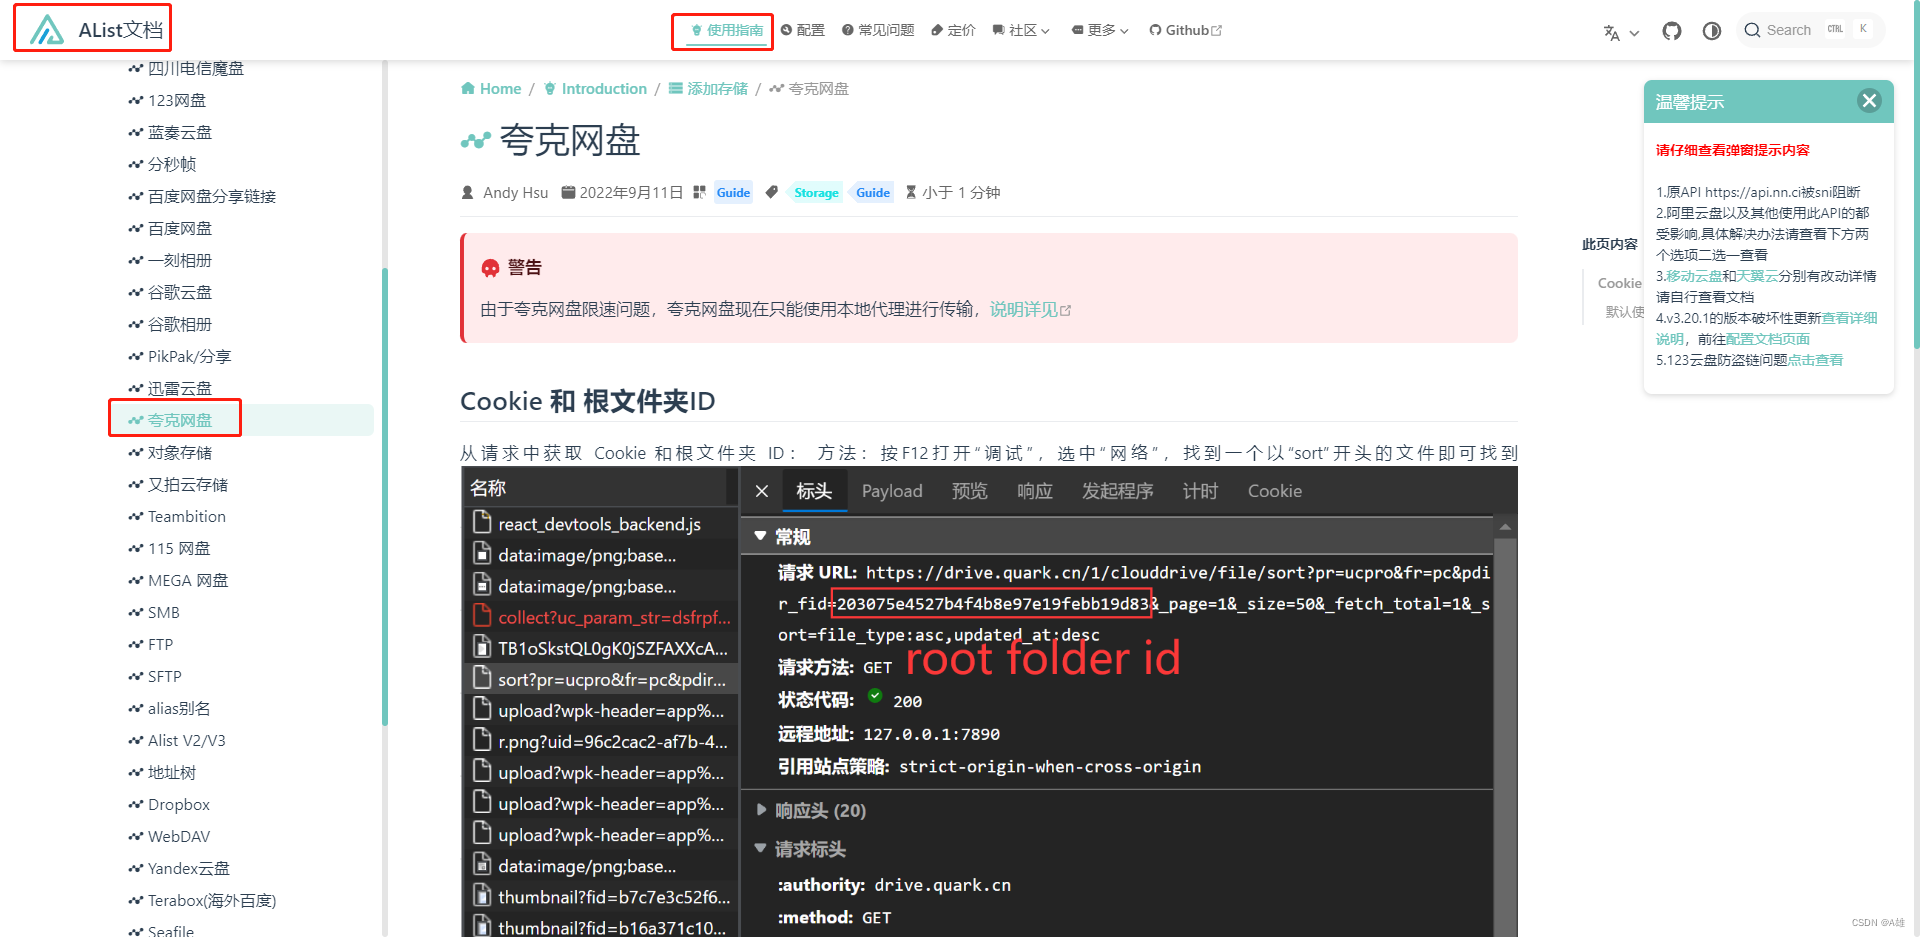Select 115 网盘 in sidebar

coord(170,549)
